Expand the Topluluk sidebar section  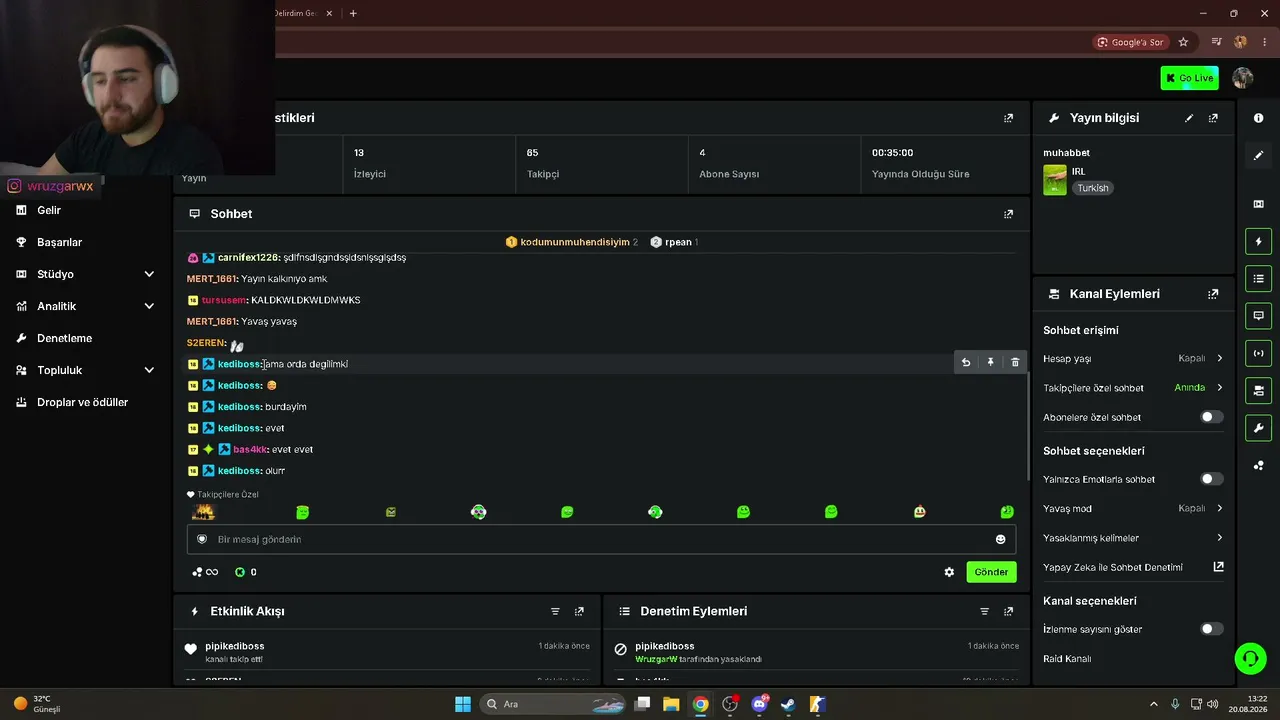pyautogui.click(x=149, y=370)
